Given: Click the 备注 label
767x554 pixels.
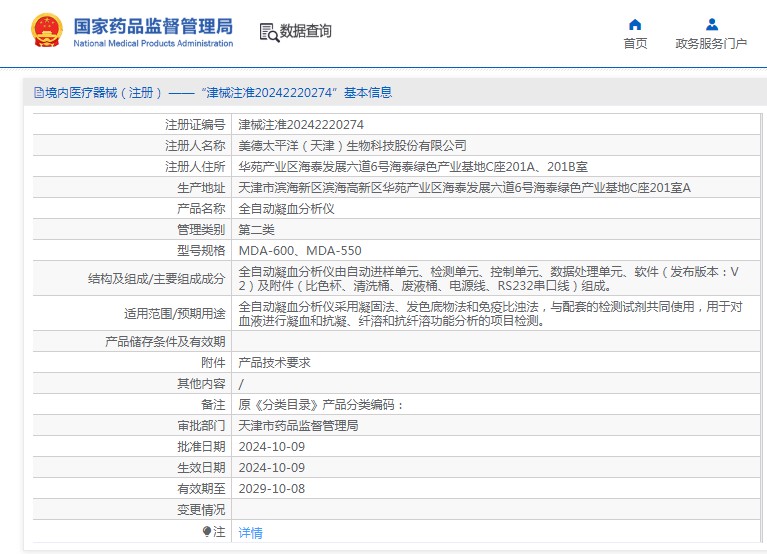Looking at the screenshot, I should click(x=213, y=405).
